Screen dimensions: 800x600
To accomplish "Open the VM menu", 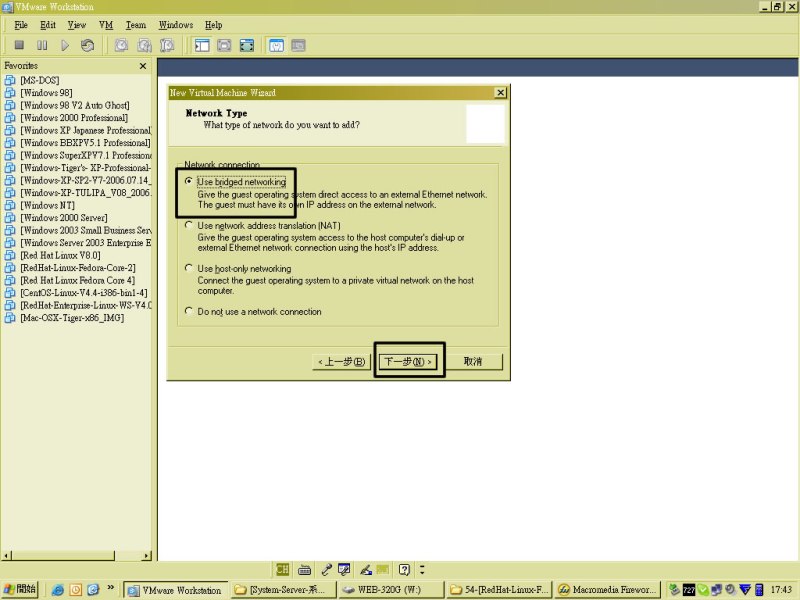I will 106,25.
